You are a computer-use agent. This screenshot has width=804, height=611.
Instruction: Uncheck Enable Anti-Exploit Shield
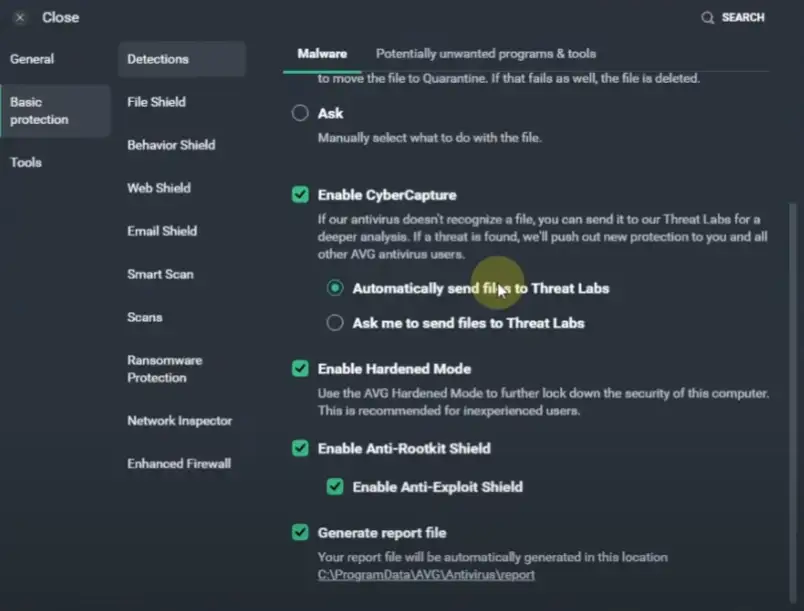335,487
